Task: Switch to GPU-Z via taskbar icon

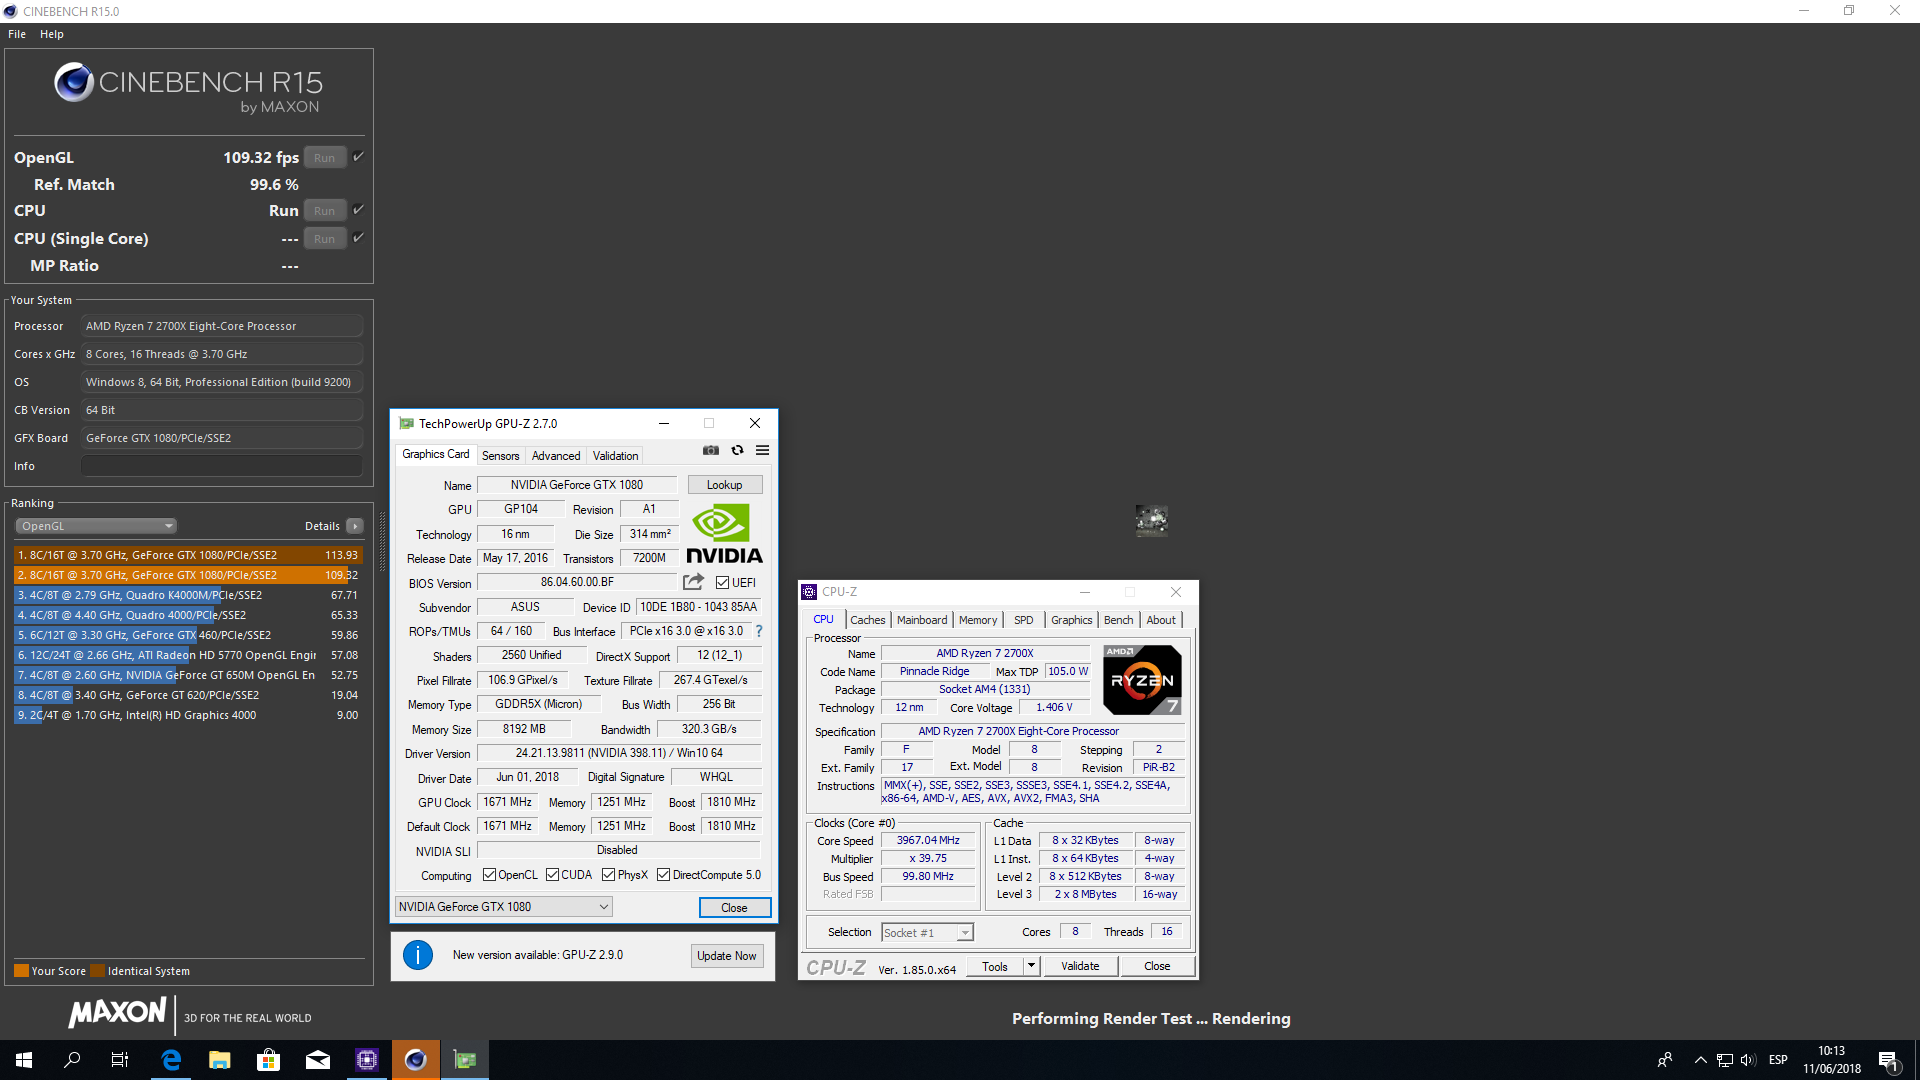Action: (465, 1060)
